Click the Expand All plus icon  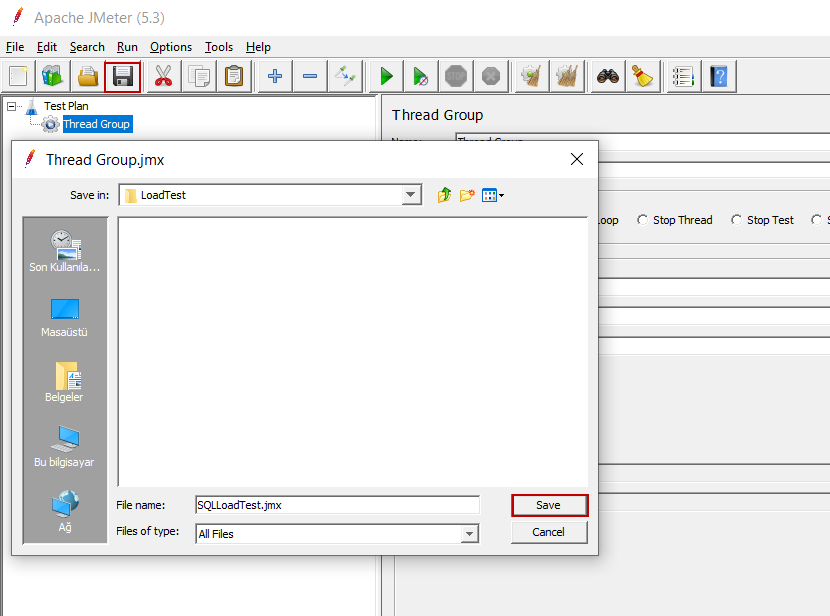pos(275,76)
